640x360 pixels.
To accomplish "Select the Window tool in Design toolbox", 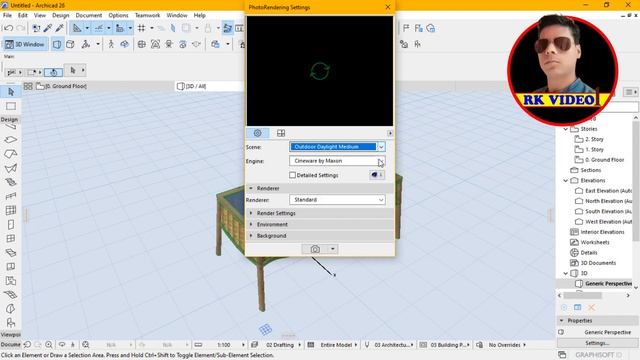I will 11,238.
